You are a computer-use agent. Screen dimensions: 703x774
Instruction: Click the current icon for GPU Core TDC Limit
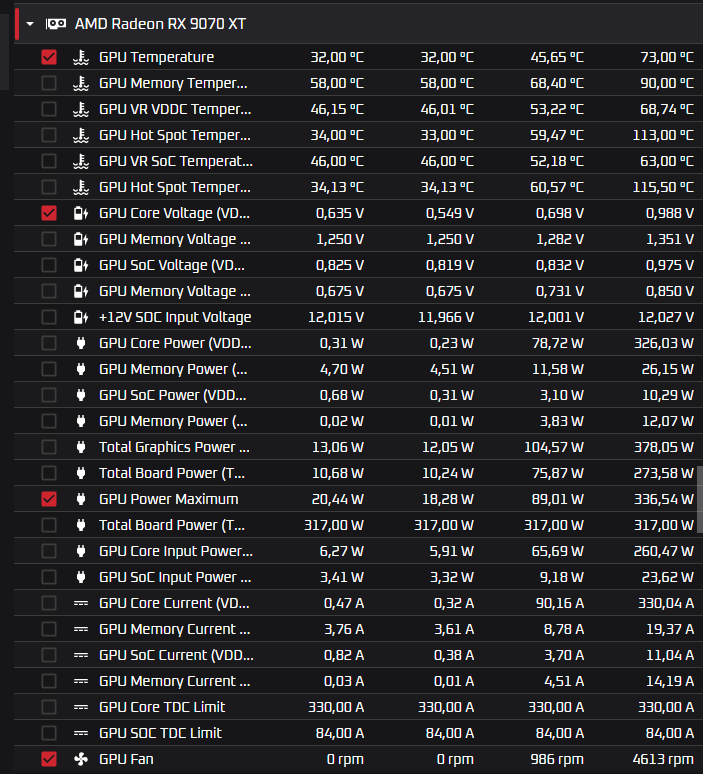click(x=81, y=707)
